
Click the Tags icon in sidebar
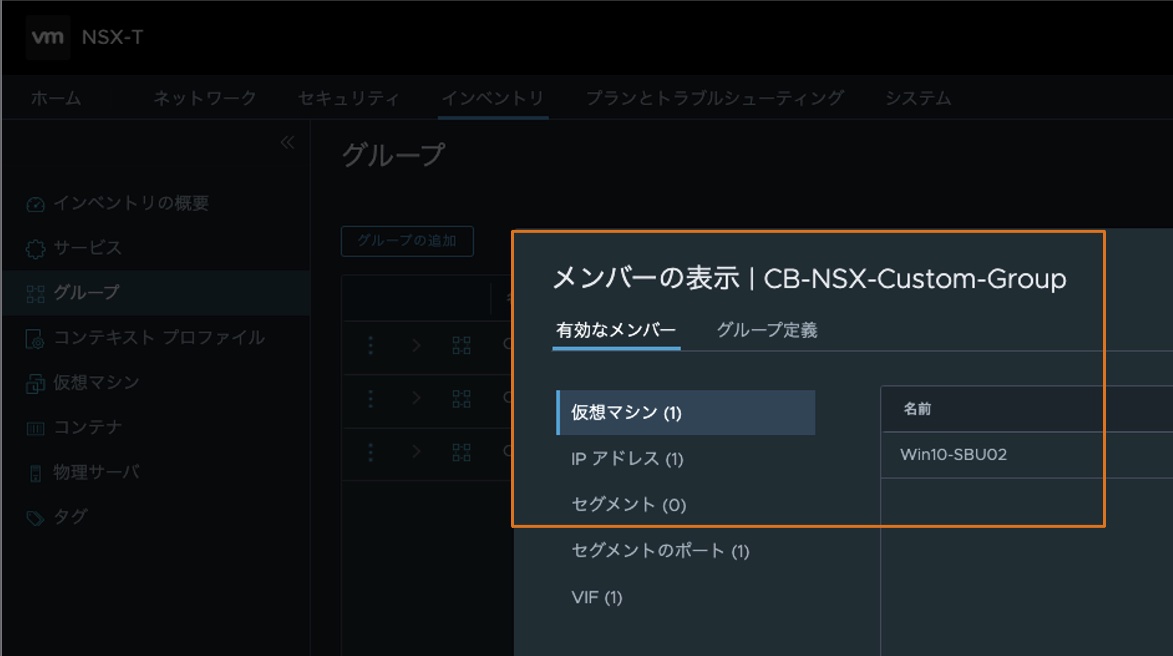pyautogui.click(x=36, y=518)
